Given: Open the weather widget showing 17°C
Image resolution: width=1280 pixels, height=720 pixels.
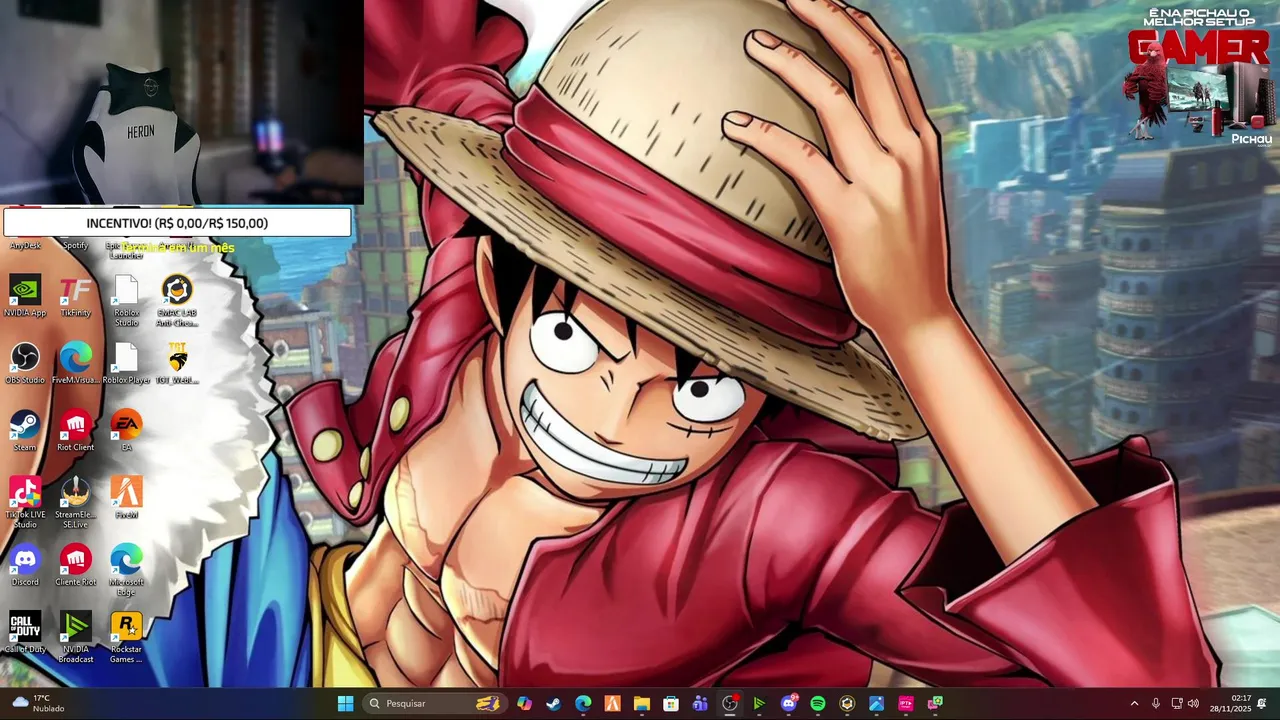Looking at the screenshot, I should click(40, 703).
